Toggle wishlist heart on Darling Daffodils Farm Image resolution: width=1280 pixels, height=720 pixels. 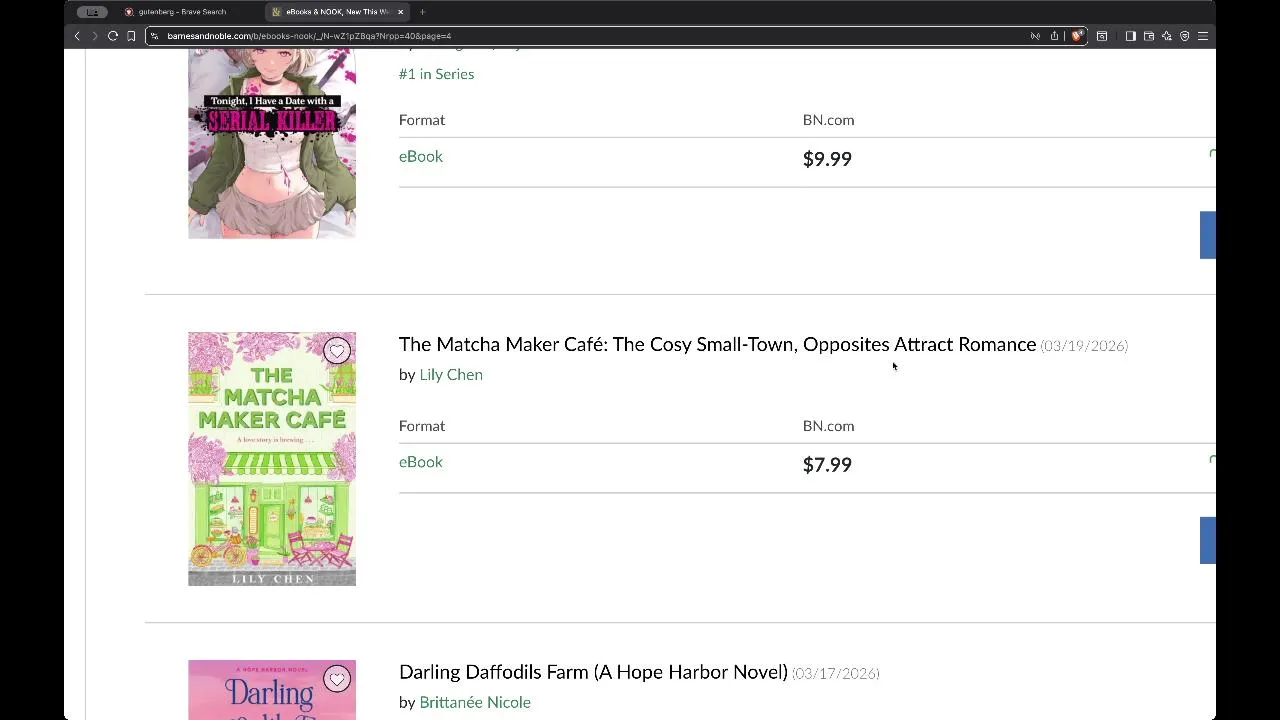pyautogui.click(x=337, y=679)
